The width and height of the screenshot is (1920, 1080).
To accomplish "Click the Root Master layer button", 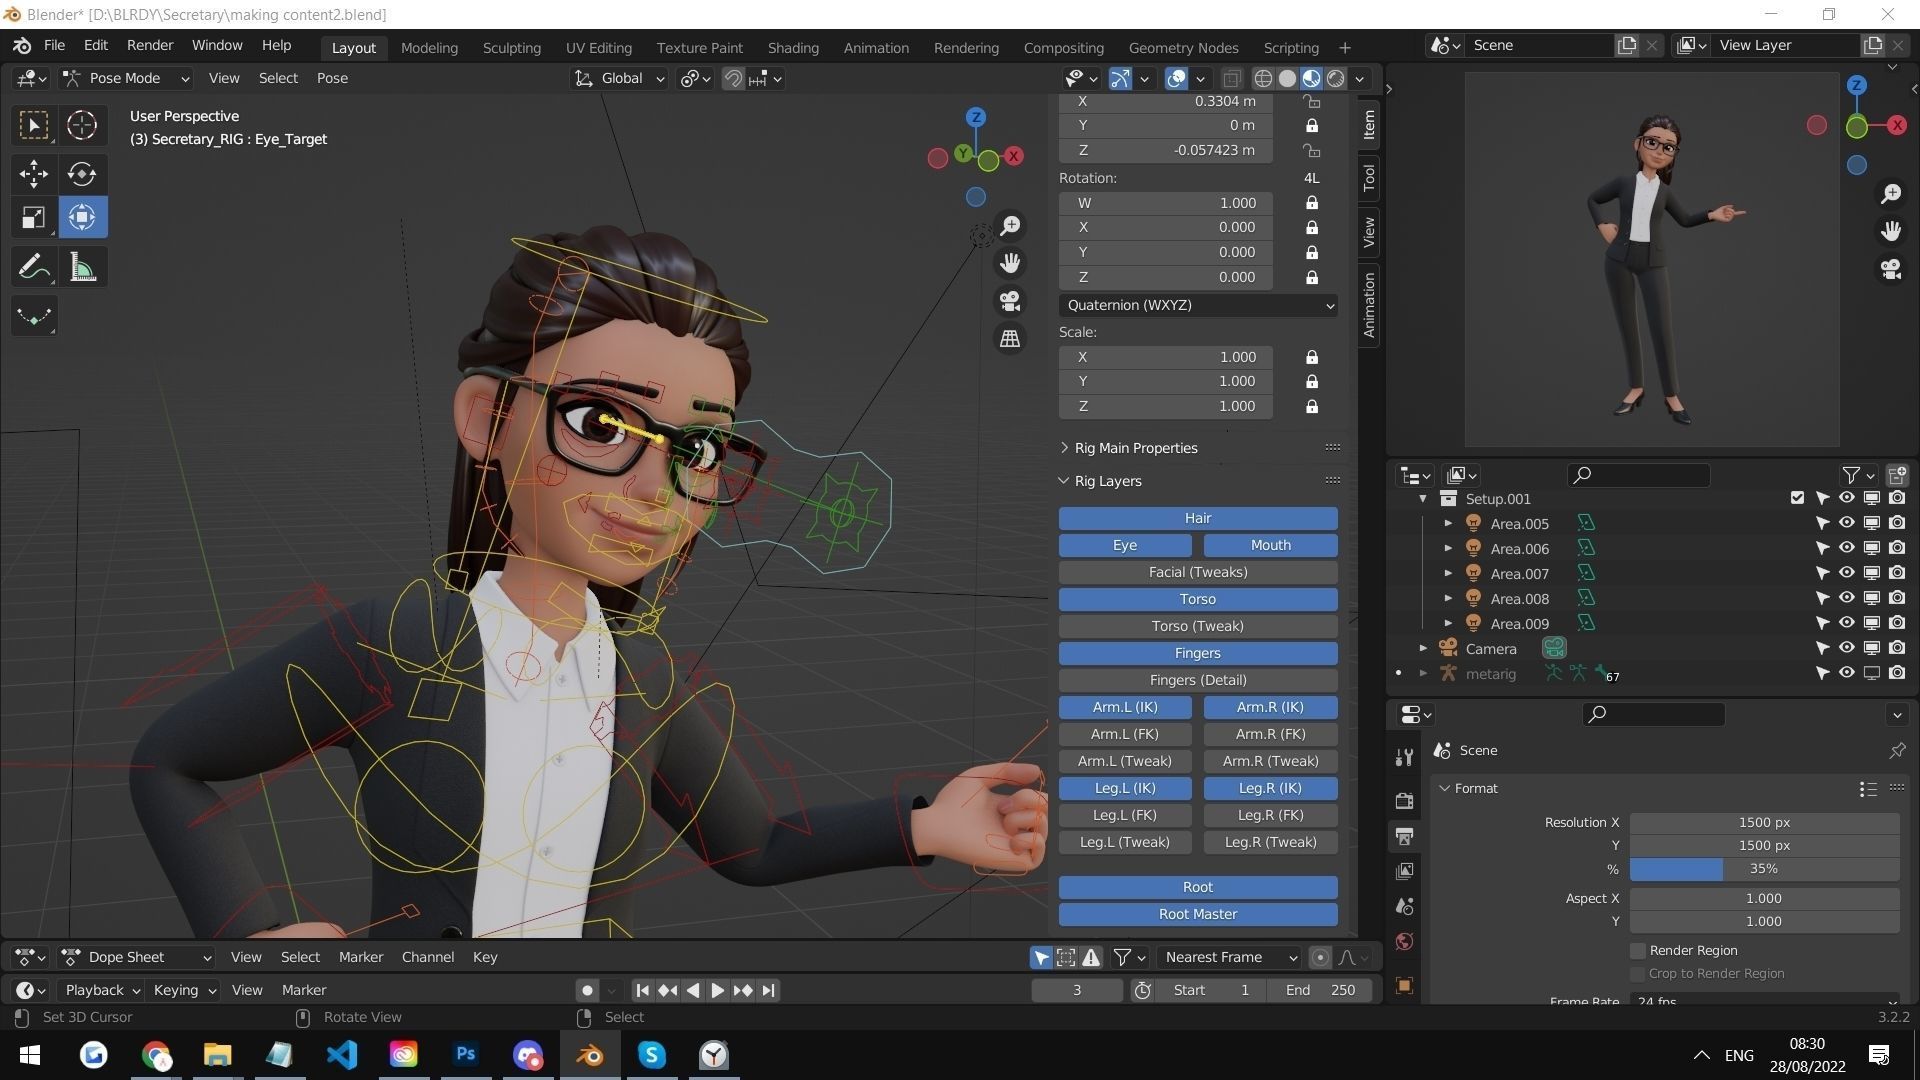I will click(x=1197, y=914).
